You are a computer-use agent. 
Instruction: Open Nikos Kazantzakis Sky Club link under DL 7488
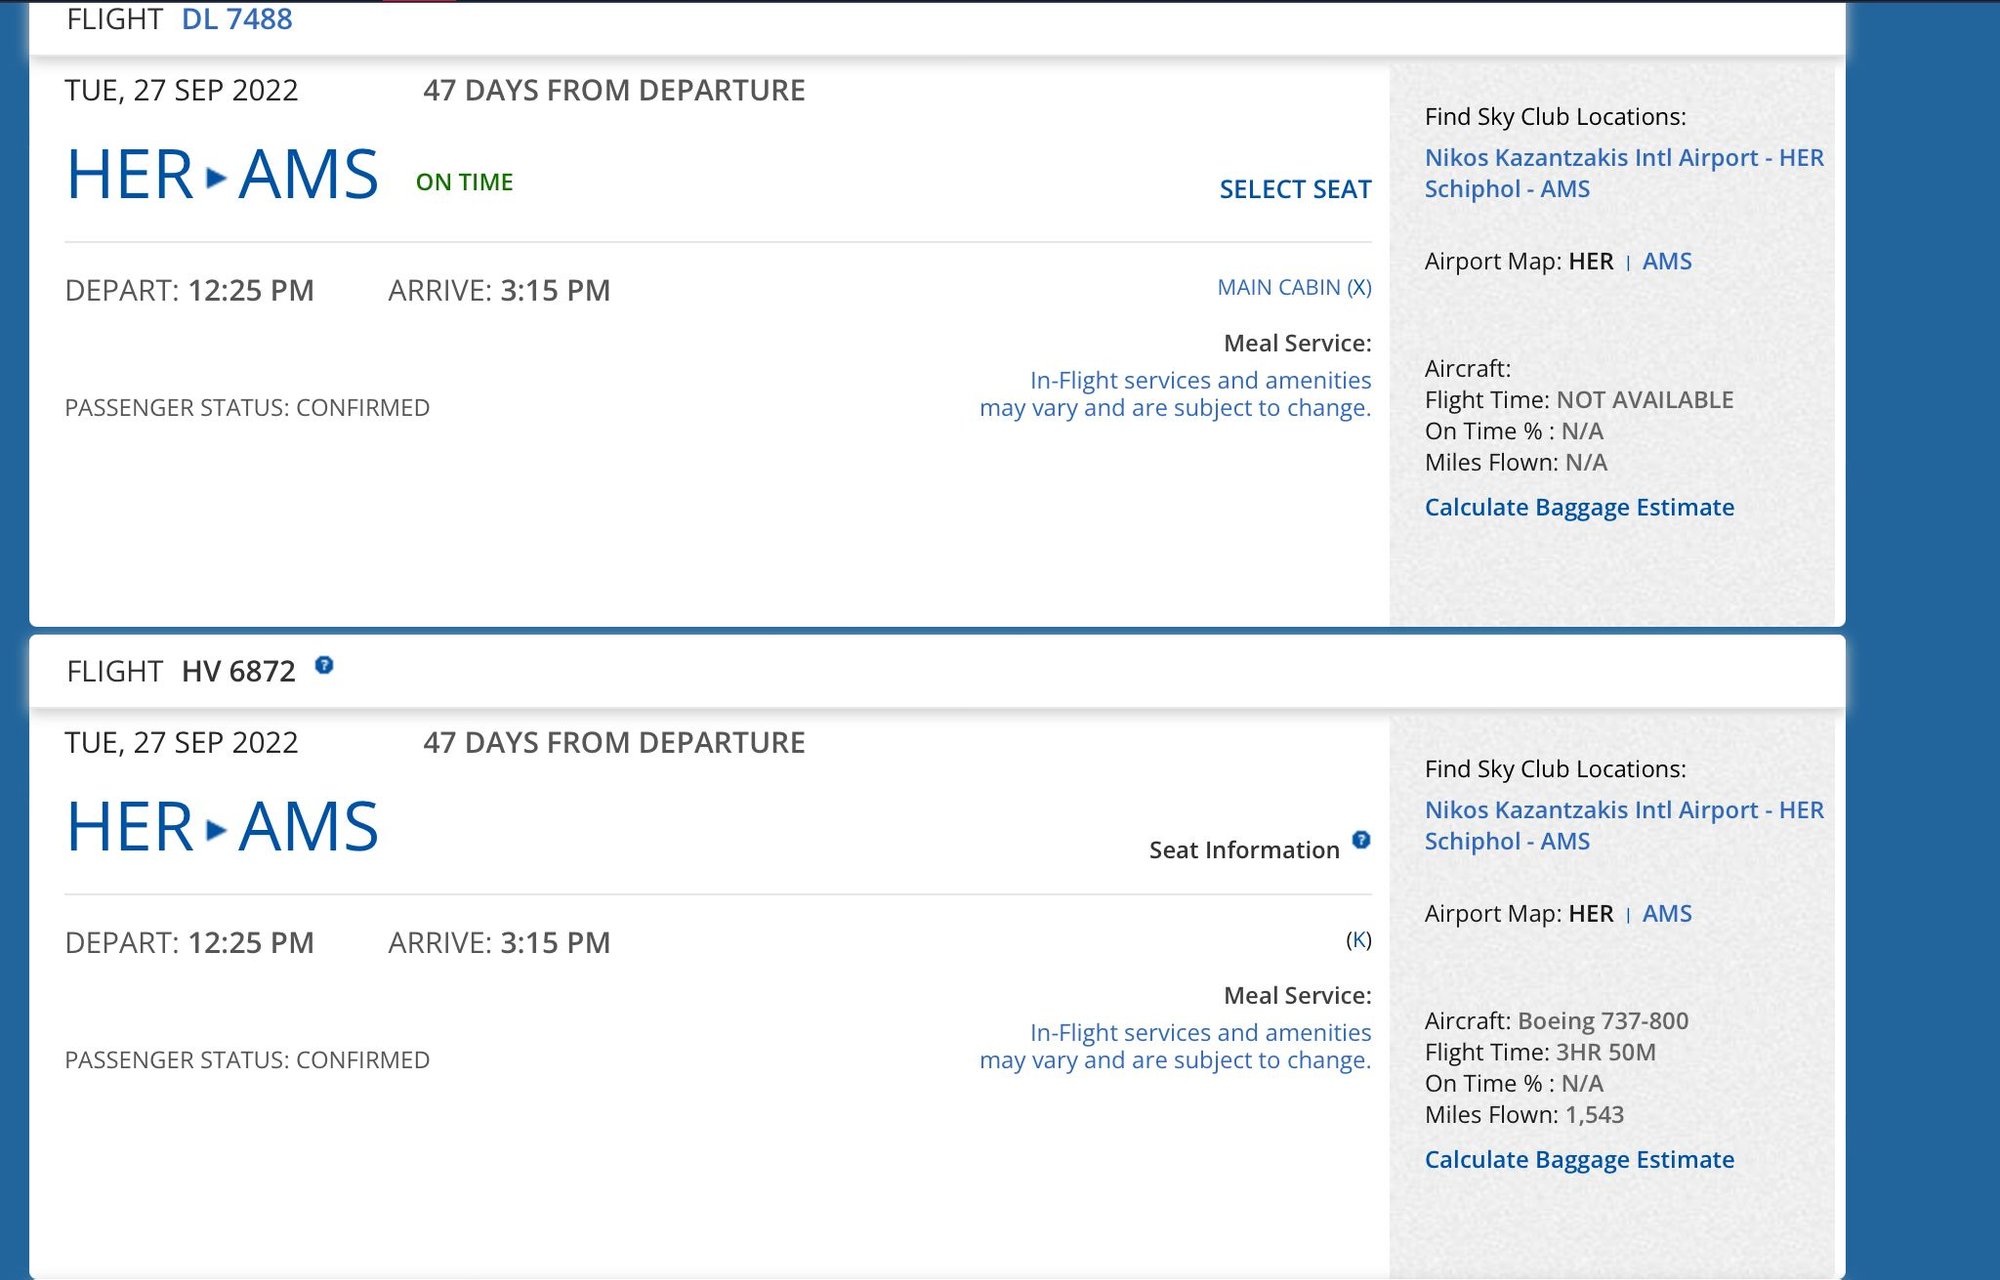click(1624, 158)
